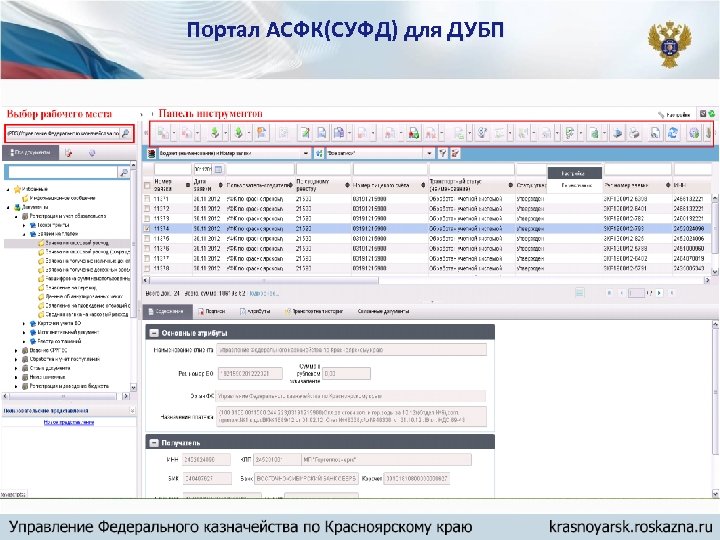Viewport: 720px width, 540px height.
Task: Check the checkbox for row 11316
Action: (x=147, y=248)
